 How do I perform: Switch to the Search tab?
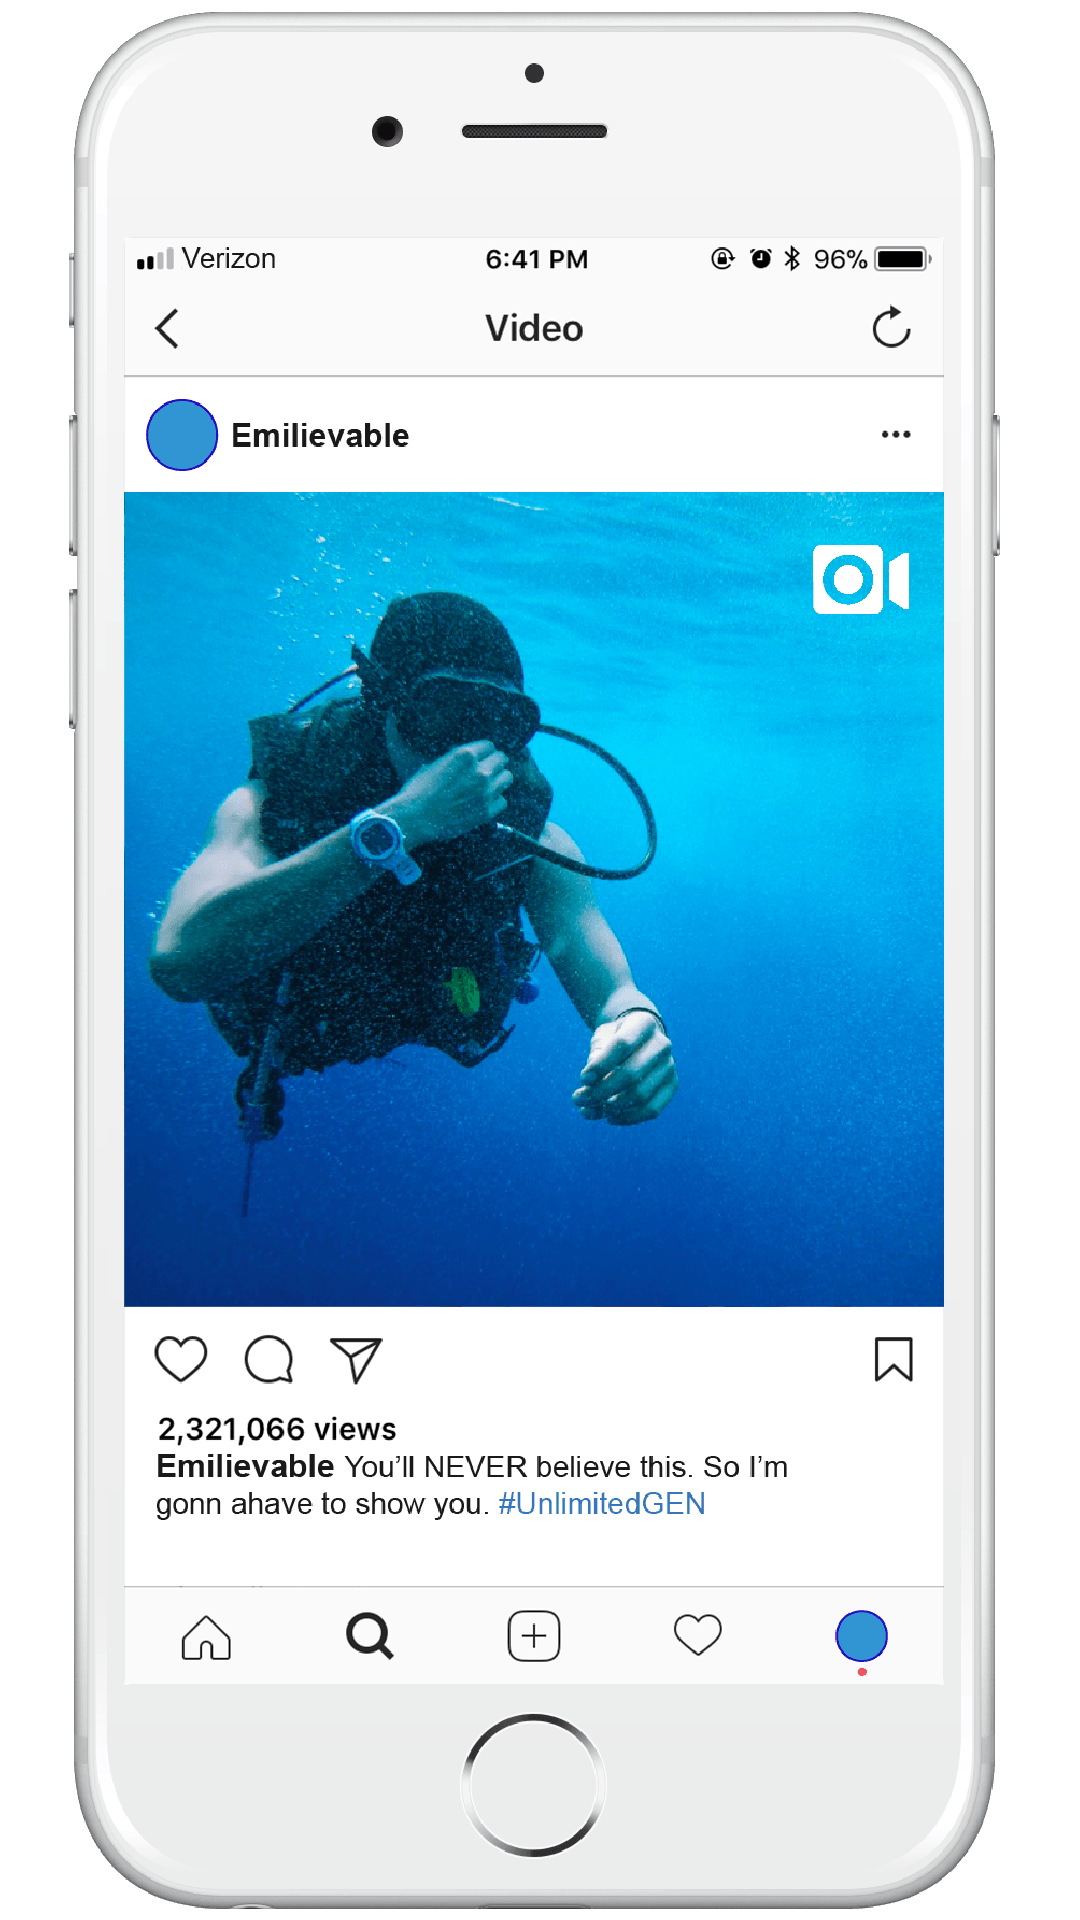tap(370, 1636)
